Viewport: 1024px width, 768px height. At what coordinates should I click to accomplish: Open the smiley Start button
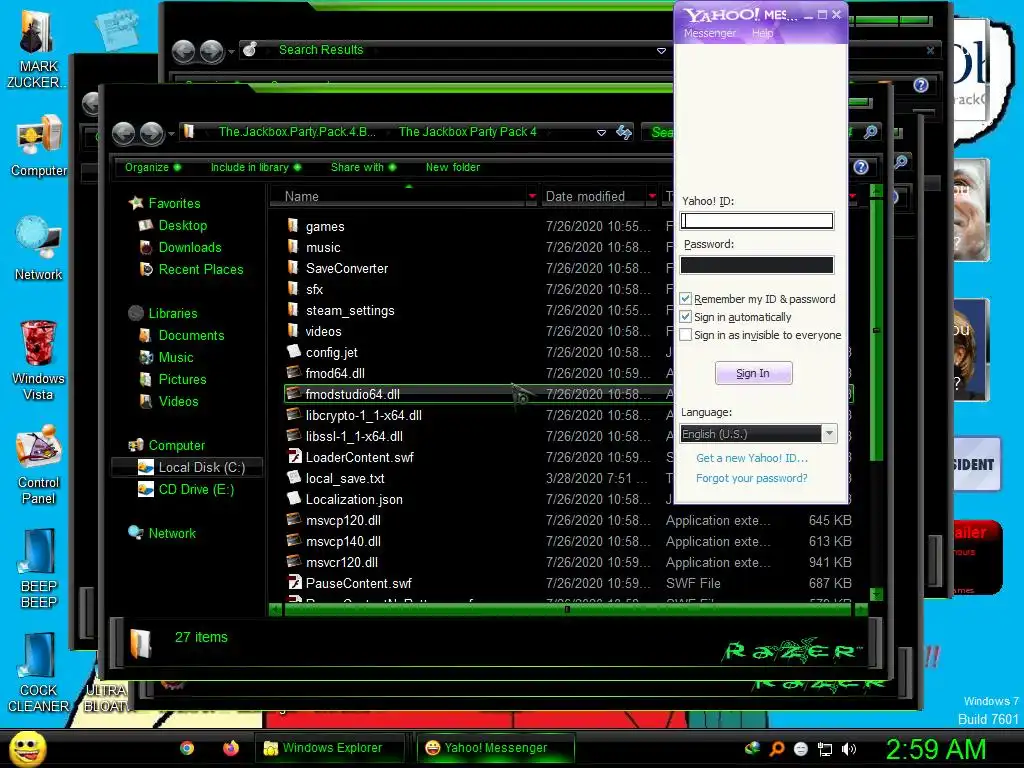coord(27,748)
